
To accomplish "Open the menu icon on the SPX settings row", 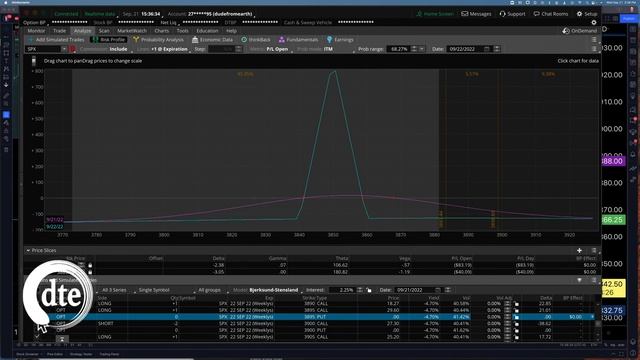I will pos(594,49).
